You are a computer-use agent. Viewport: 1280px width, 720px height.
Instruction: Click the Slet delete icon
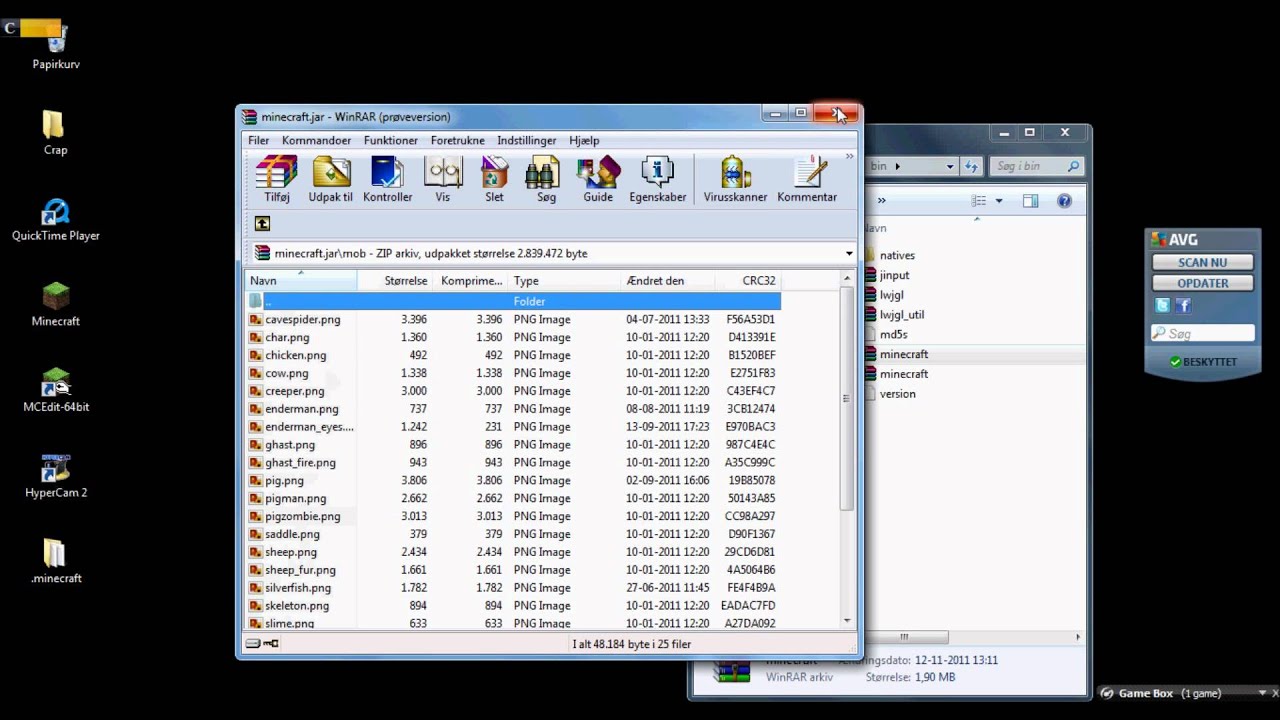point(494,181)
